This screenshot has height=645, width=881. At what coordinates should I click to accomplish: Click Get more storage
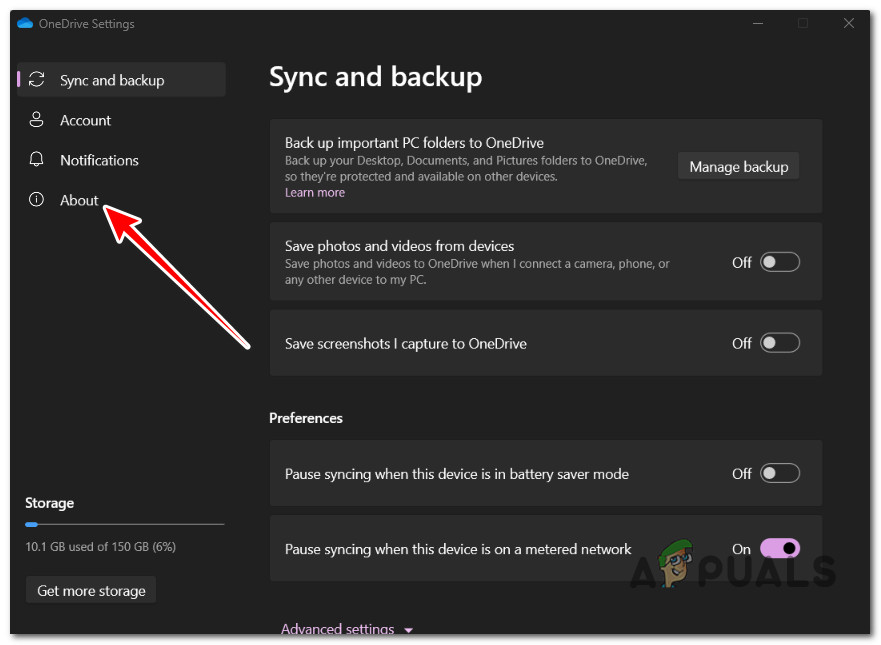pos(90,589)
